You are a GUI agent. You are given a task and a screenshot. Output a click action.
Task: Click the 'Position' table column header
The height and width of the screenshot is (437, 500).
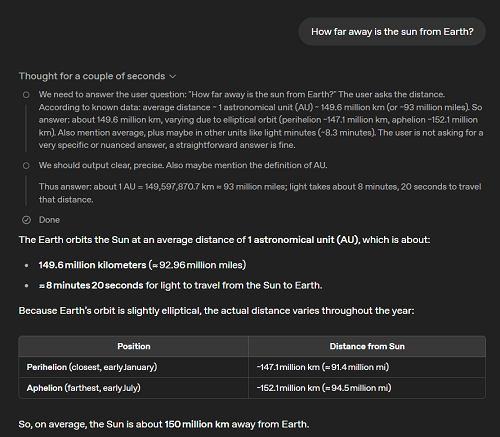tap(134, 346)
